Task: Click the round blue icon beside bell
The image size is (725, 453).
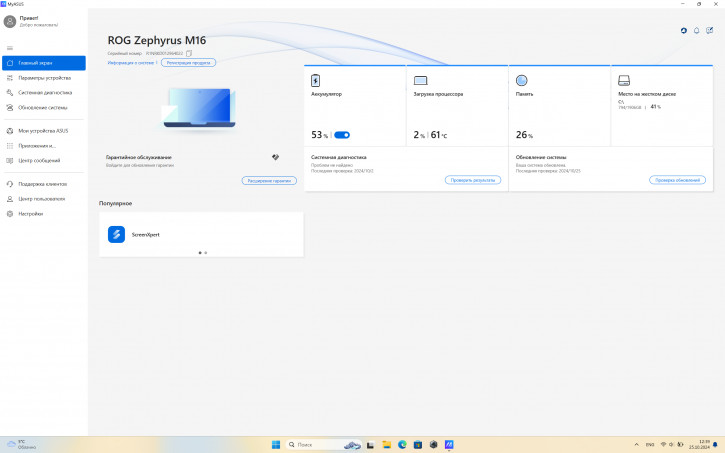Action: [x=683, y=31]
